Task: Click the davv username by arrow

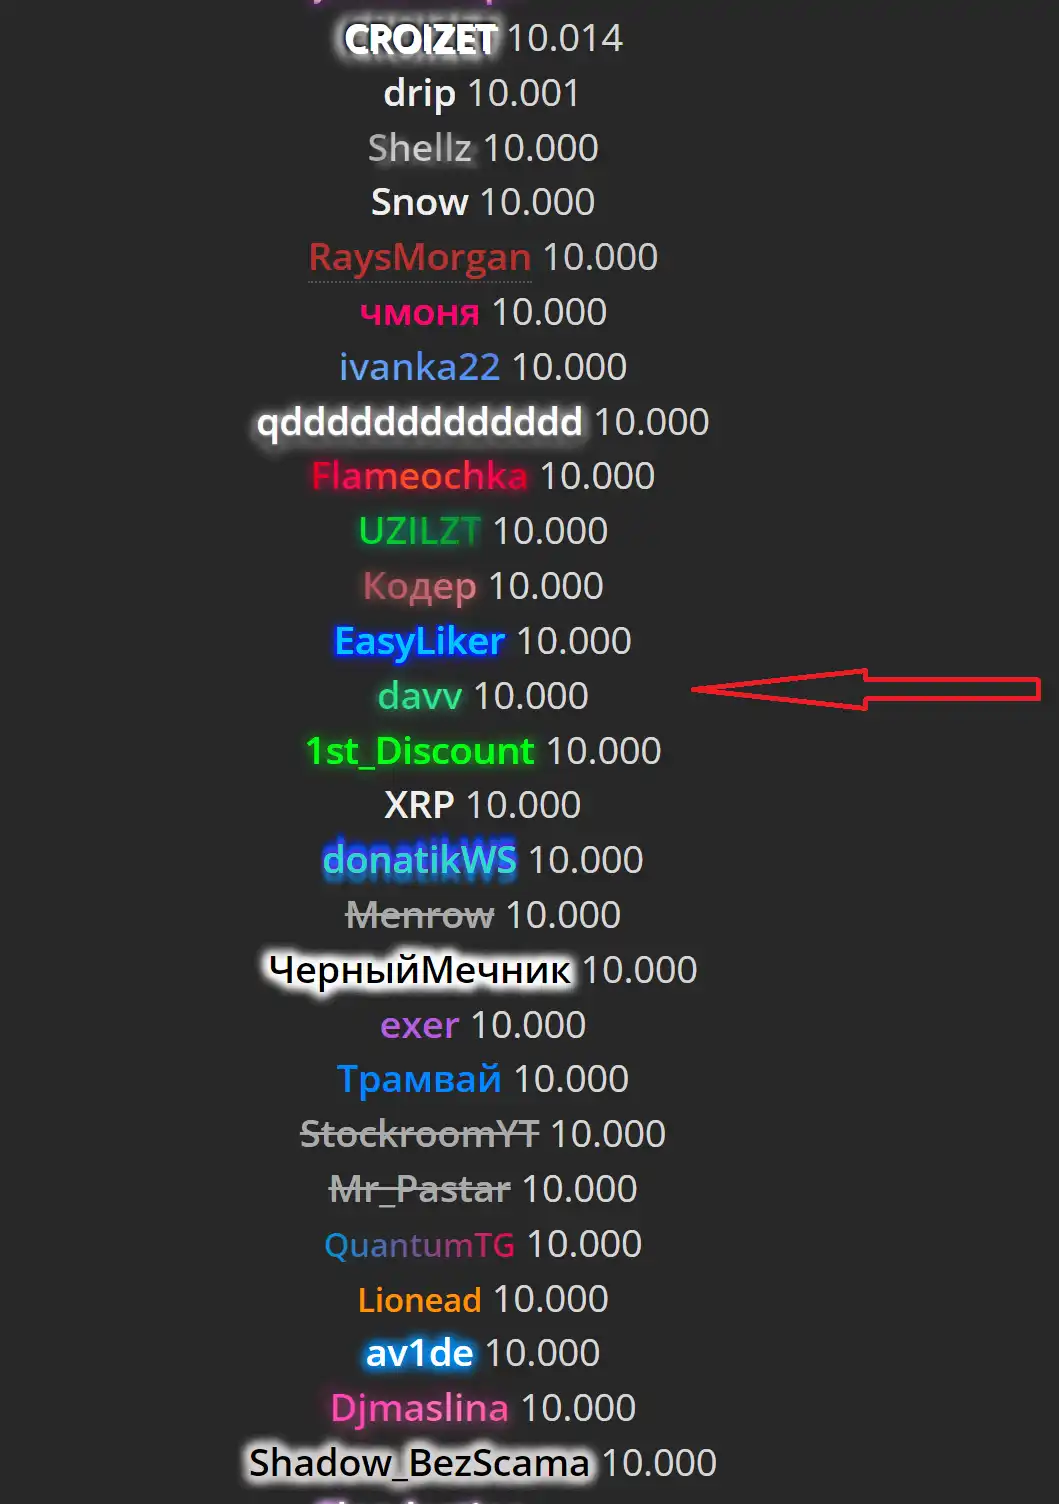Action: point(419,697)
